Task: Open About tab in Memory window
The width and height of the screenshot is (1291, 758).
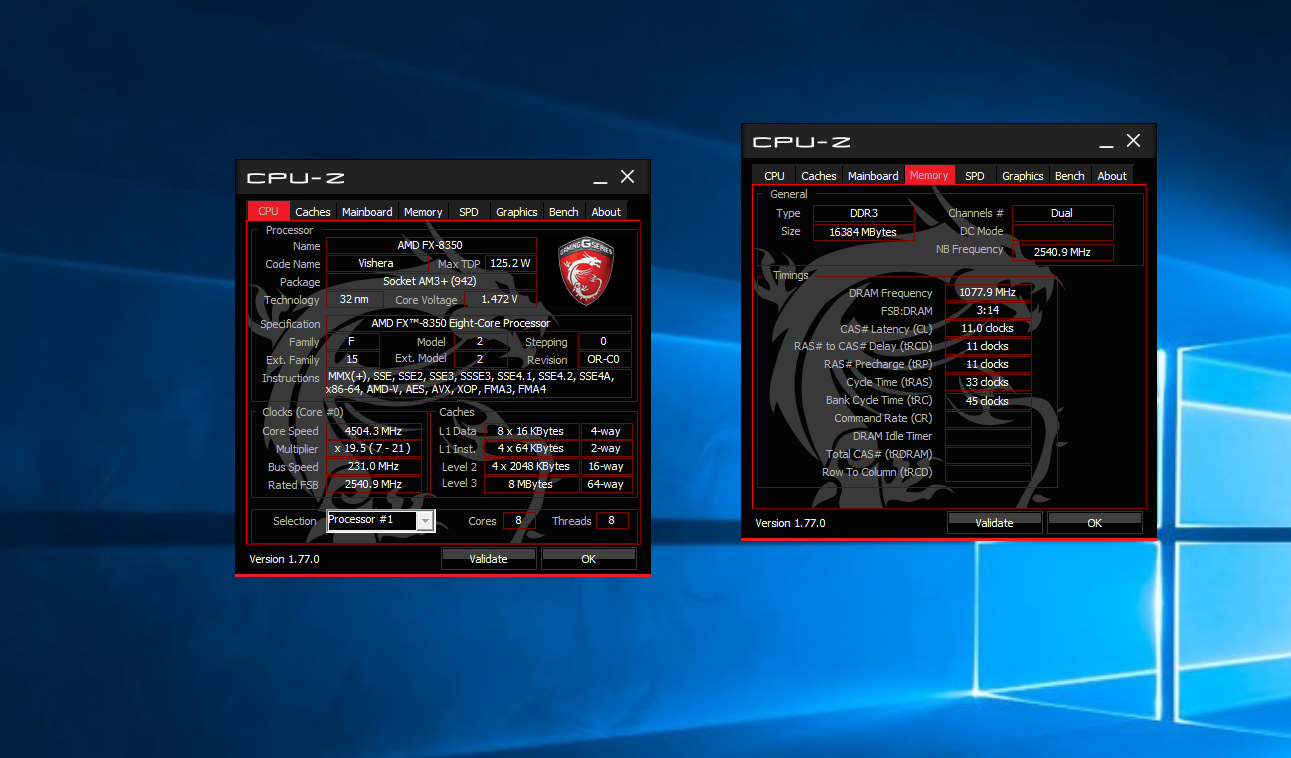Action: [1112, 176]
